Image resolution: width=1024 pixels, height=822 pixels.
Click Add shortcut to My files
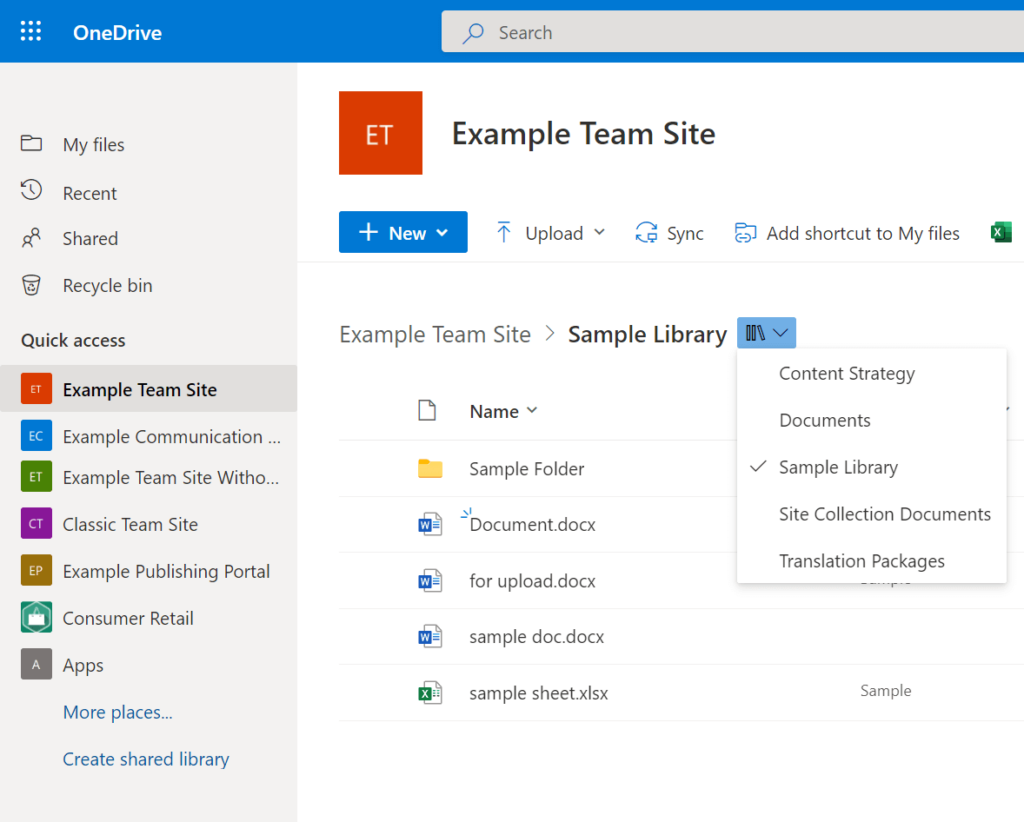click(x=847, y=232)
